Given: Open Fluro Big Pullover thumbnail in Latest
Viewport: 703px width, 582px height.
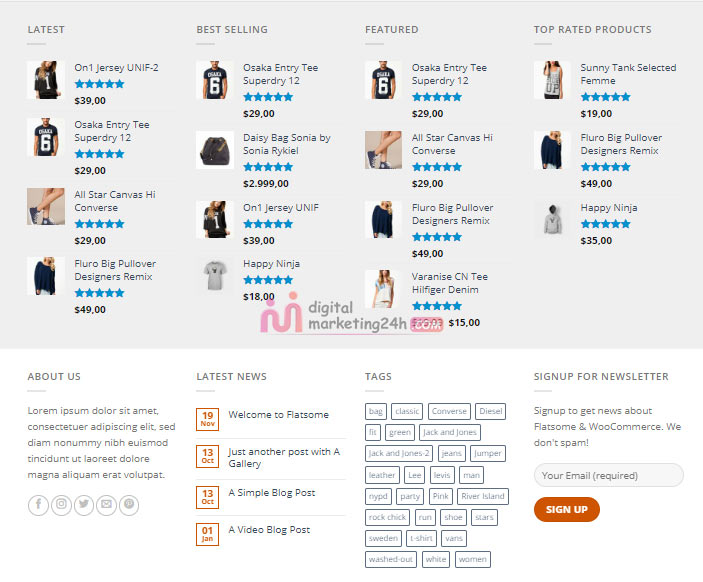Looking at the screenshot, I should [46, 276].
